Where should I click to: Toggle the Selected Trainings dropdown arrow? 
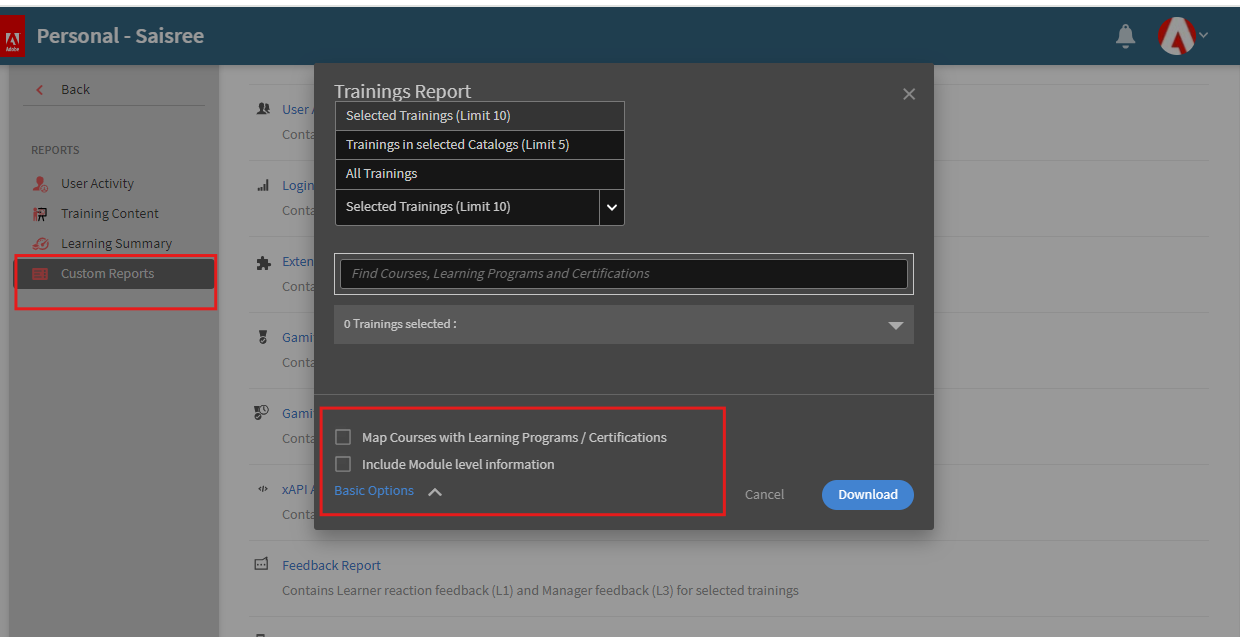click(x=611, y=207)
